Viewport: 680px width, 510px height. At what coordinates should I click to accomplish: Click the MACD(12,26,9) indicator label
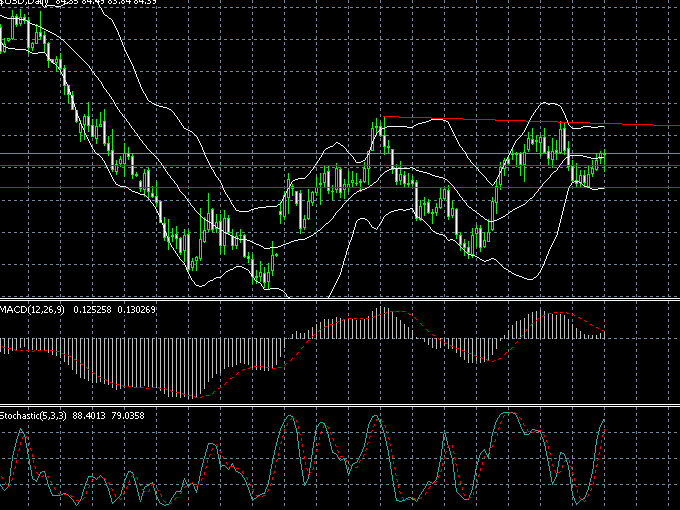pyautogui.click(x=32, y=310)
